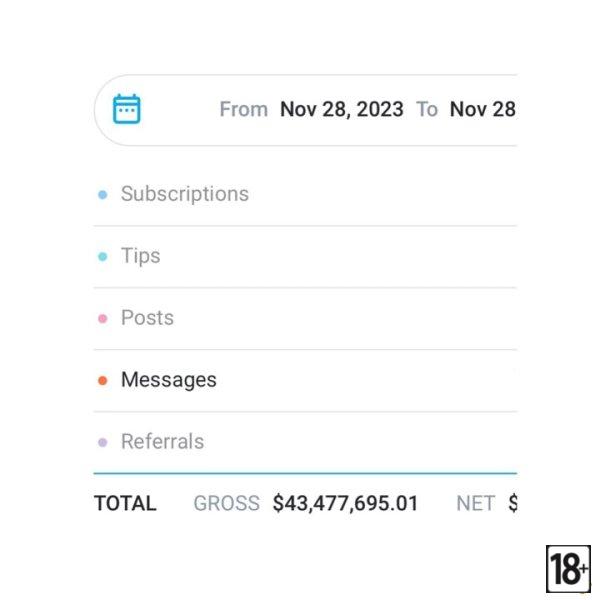Click the orange Messages dot
The width and height of the screenshot is (600, 600).
pyautogui.click(x=102, y=381)
